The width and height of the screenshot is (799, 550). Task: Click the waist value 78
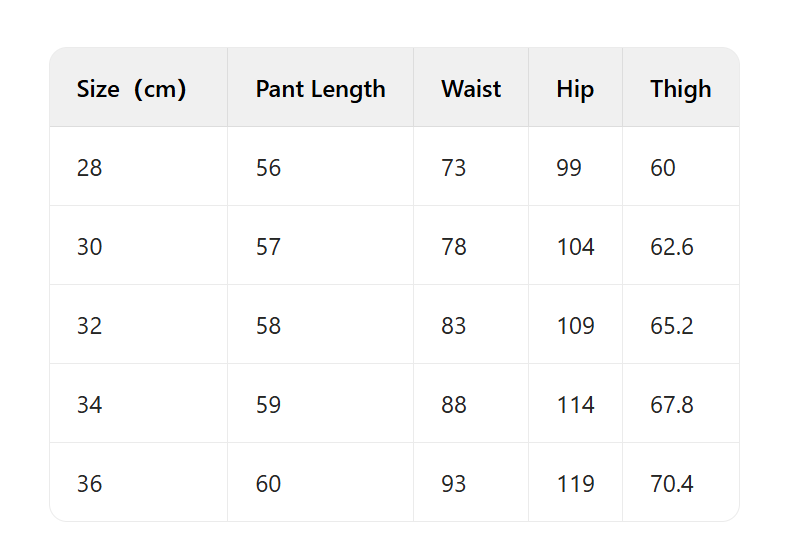point(454,247)
